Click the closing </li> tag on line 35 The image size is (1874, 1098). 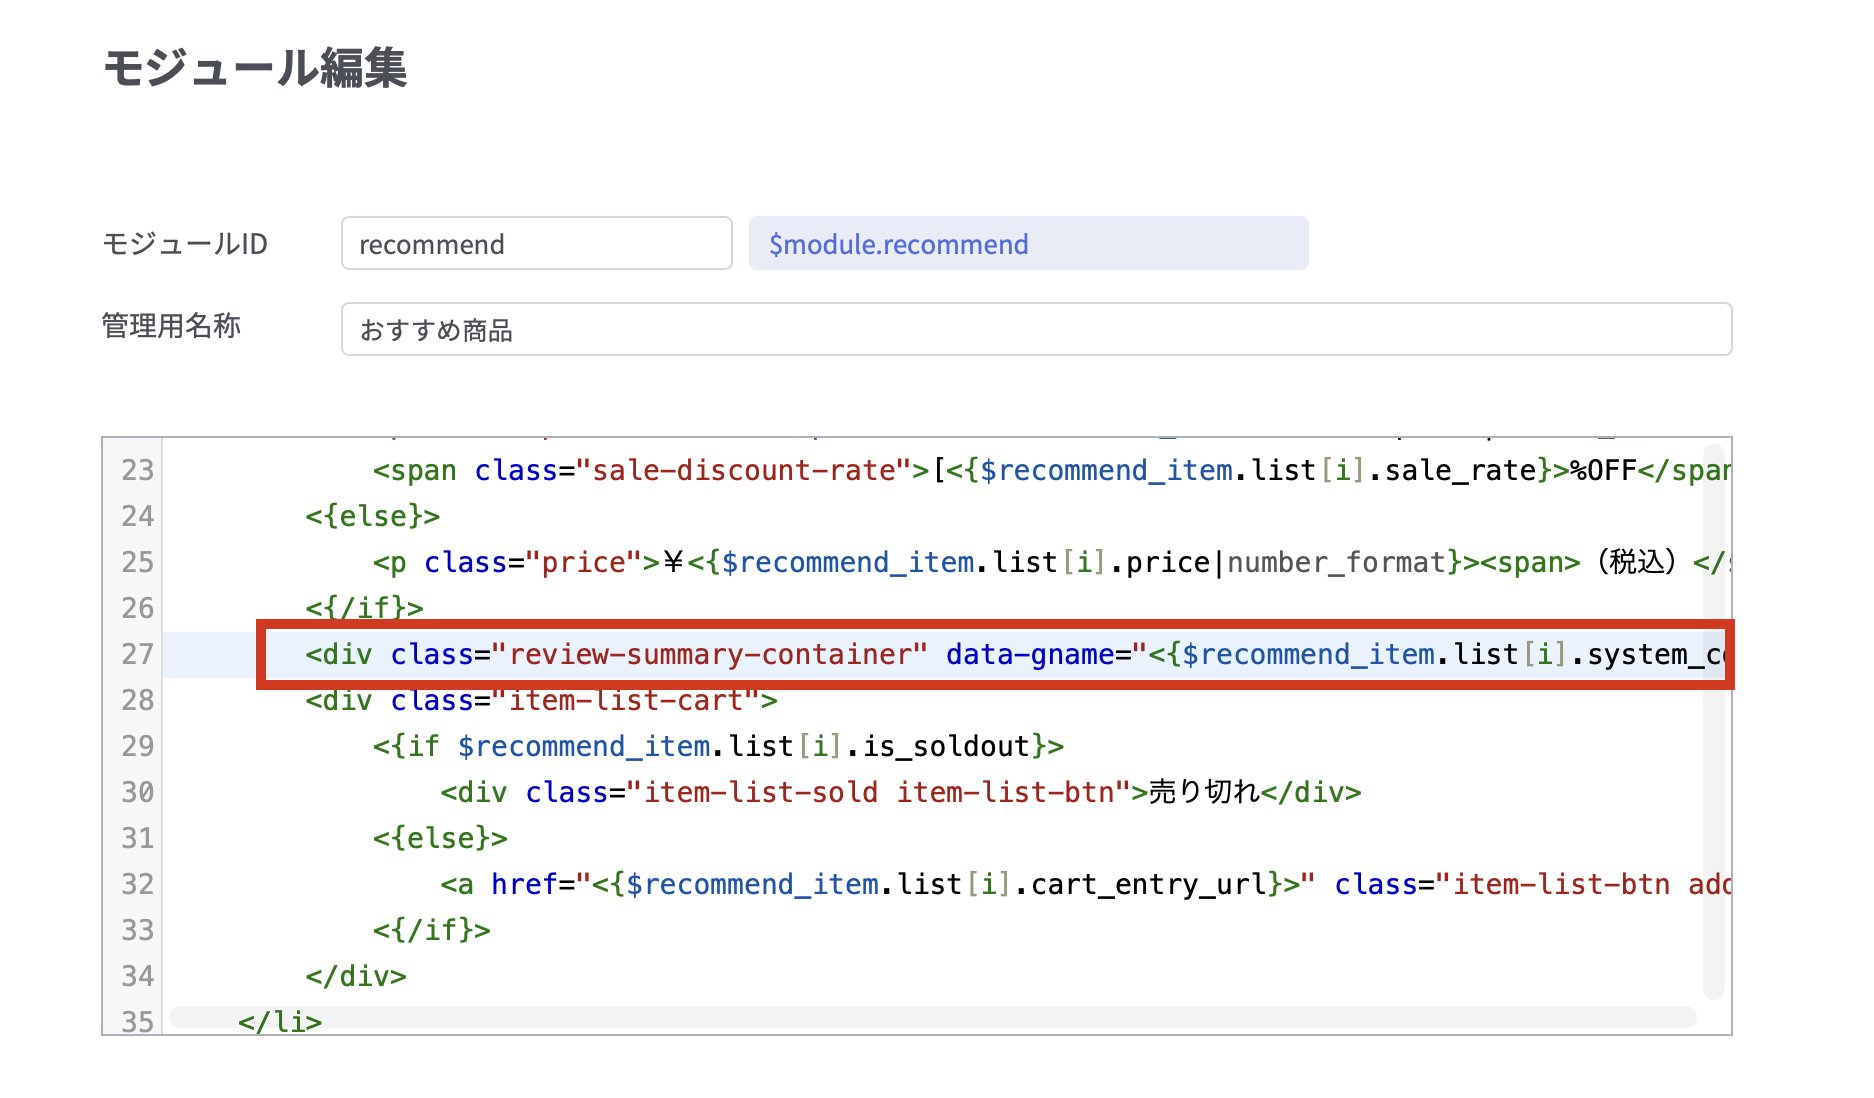point(280,1021)
